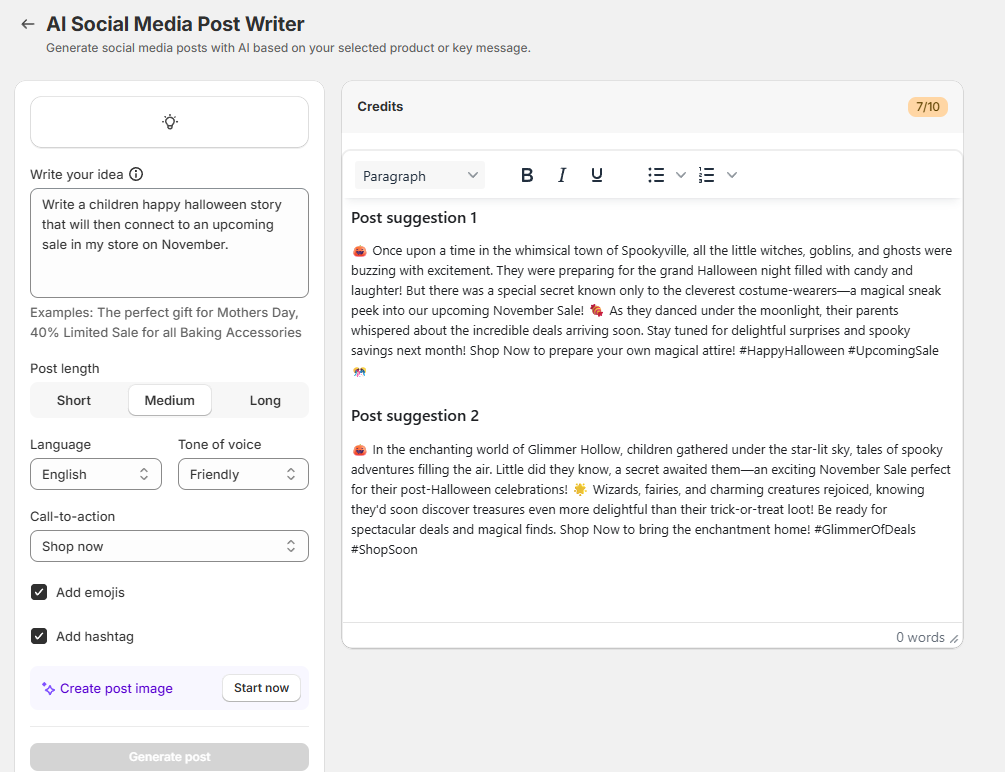This screenshot has width=1005, height=772.
Task: Click the candy emoji in Post suggestion 1
Action: pos(596,311)
